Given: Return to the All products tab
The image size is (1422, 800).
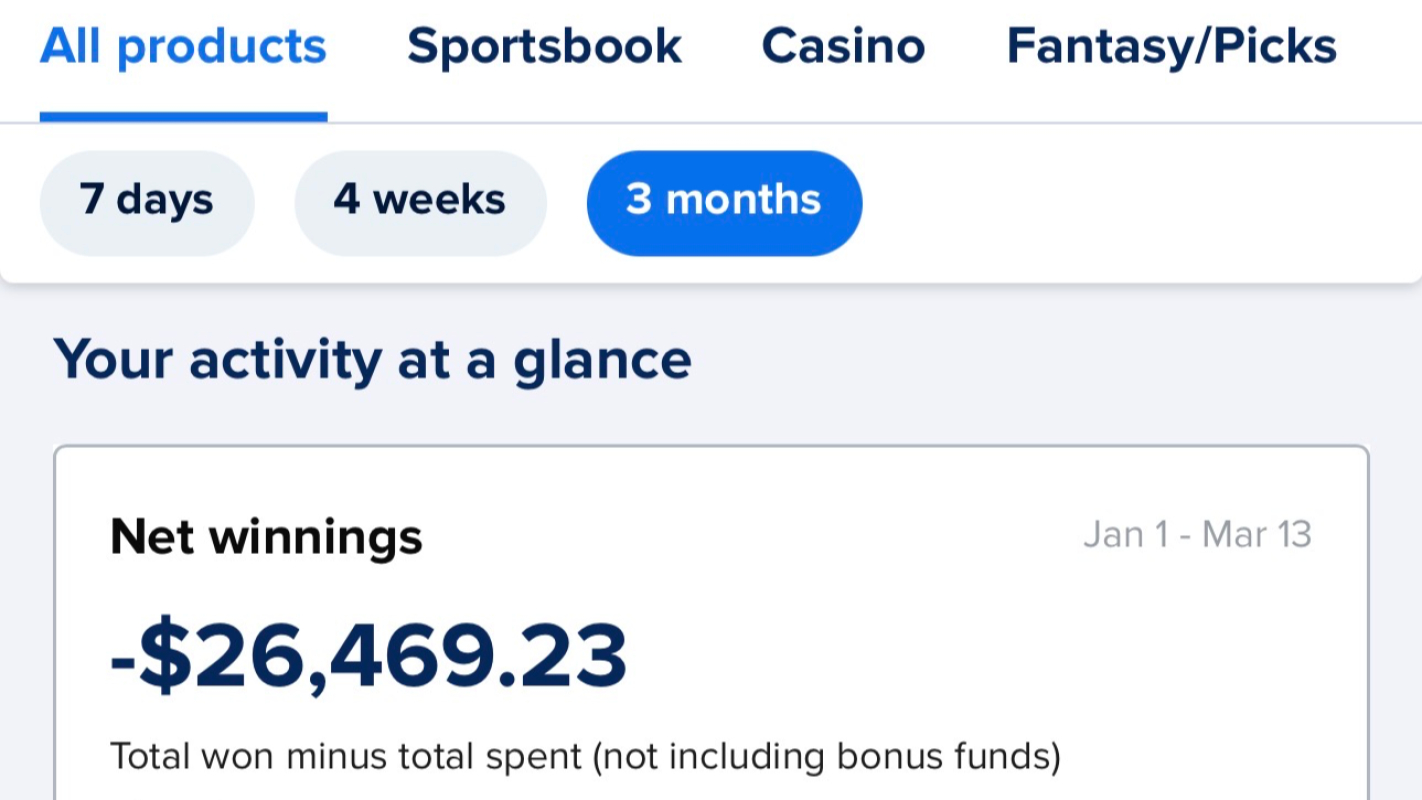Looking at the screenshot, I should pyautogui.click(x=182, y=46).
